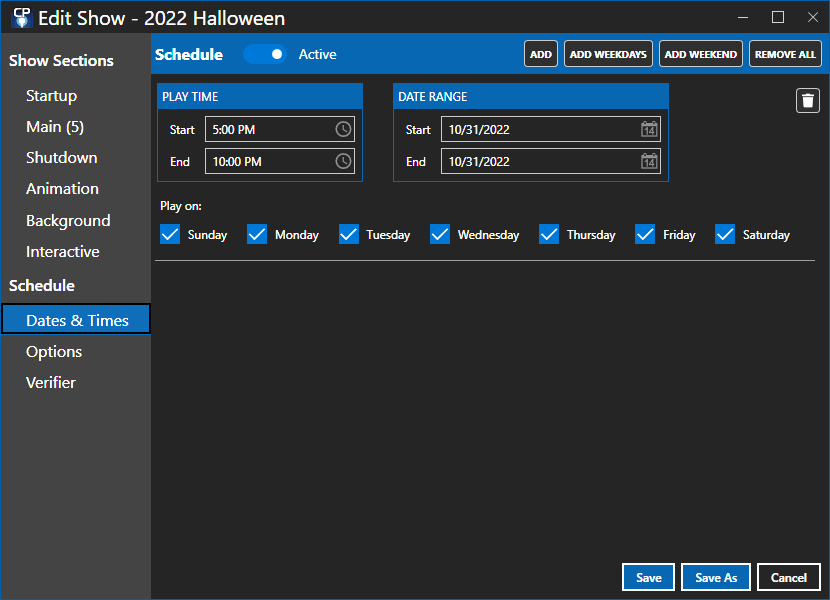
Task: Switch to the Options section
Action: click(x=54, y=351)
